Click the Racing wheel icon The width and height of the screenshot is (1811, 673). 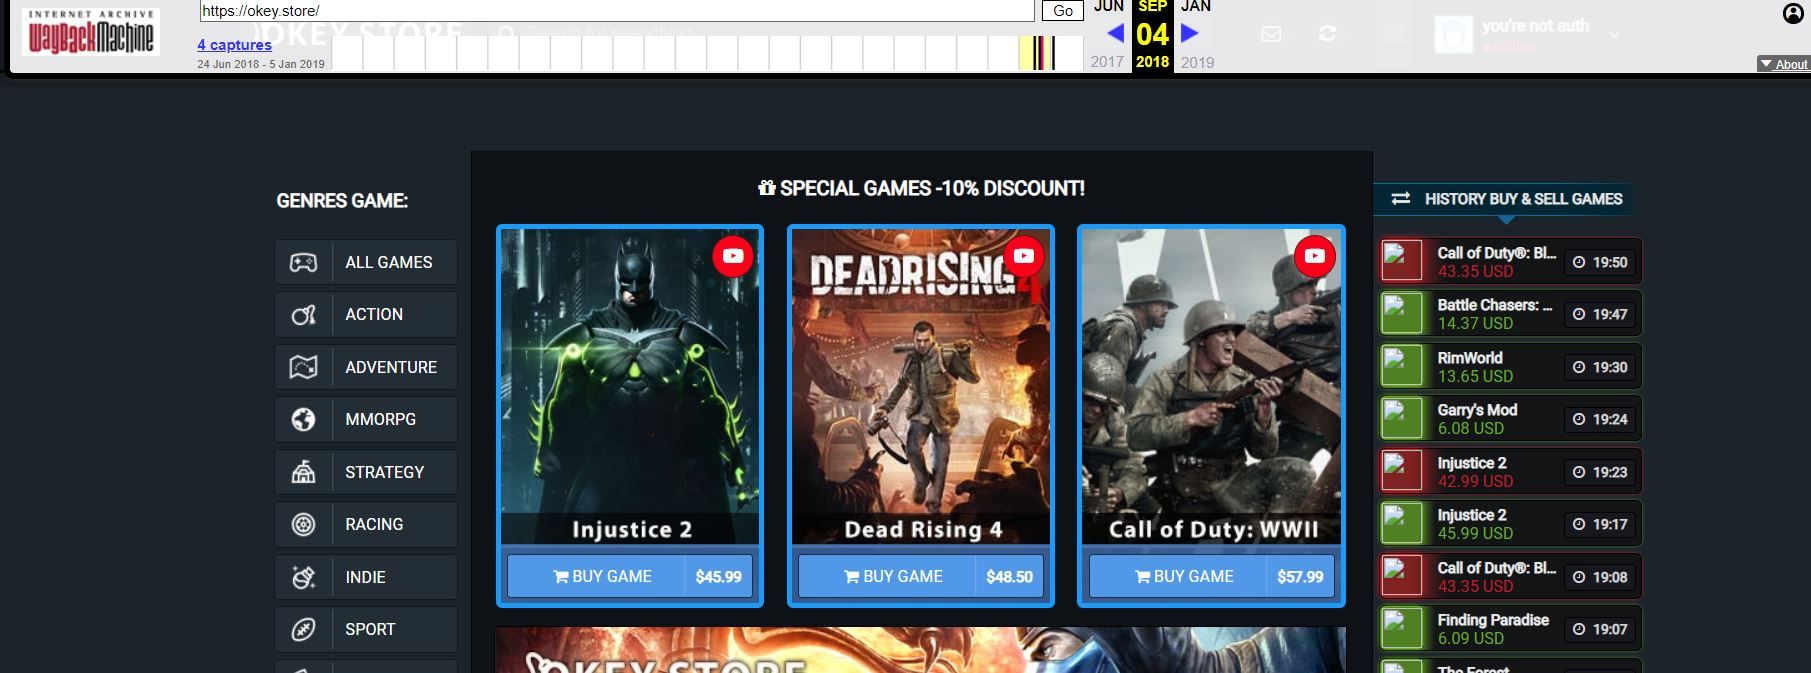(303, 524)
